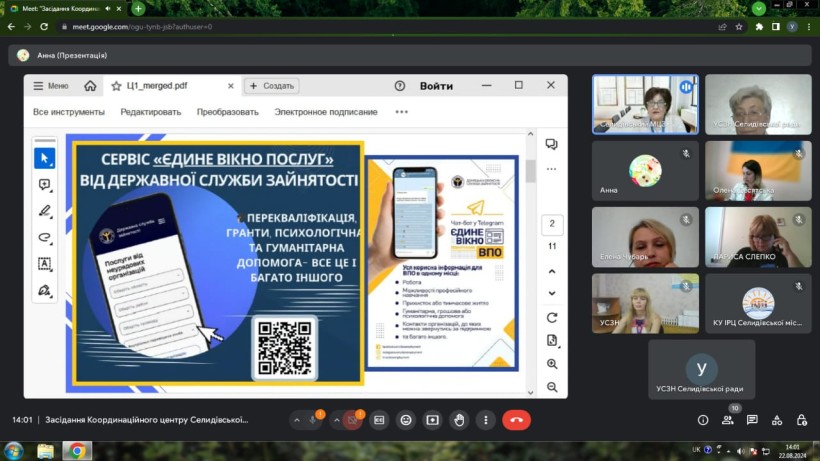The height and width of the screenshot is (461, 820).
Task: Select the arrow selection tool in PDF toolbar
Action: (x=44, y=158)
